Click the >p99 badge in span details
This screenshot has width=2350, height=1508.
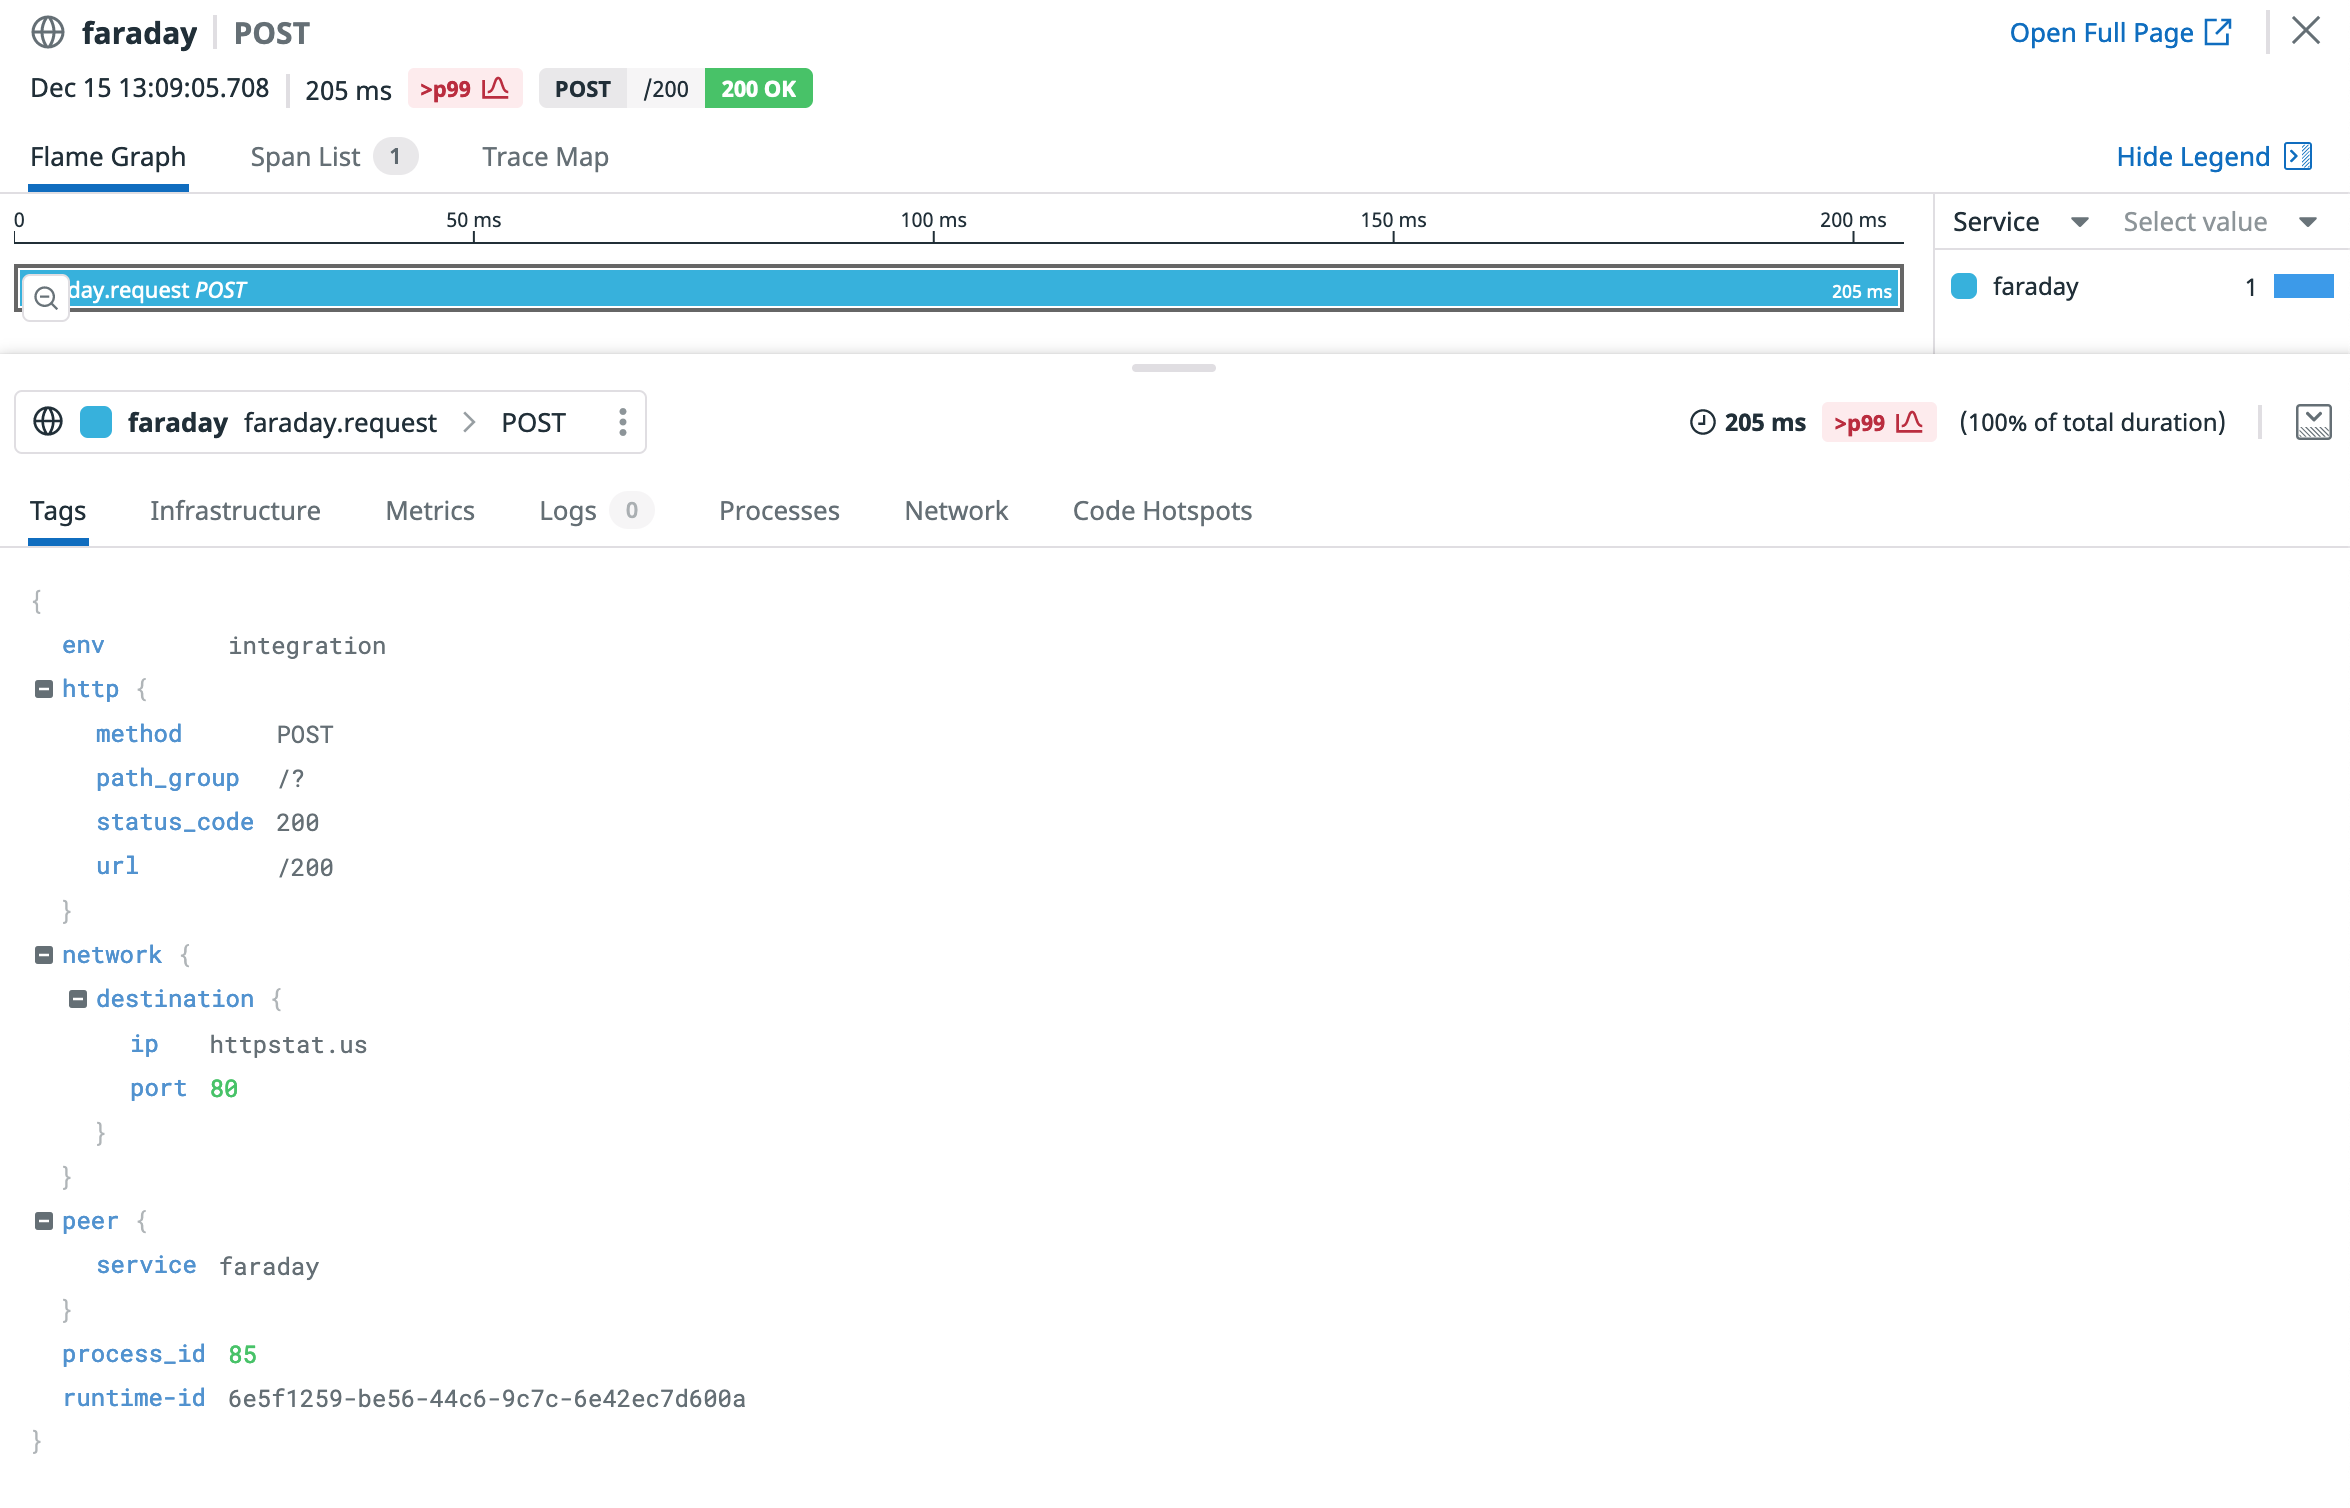click(x=1877, y=422)
